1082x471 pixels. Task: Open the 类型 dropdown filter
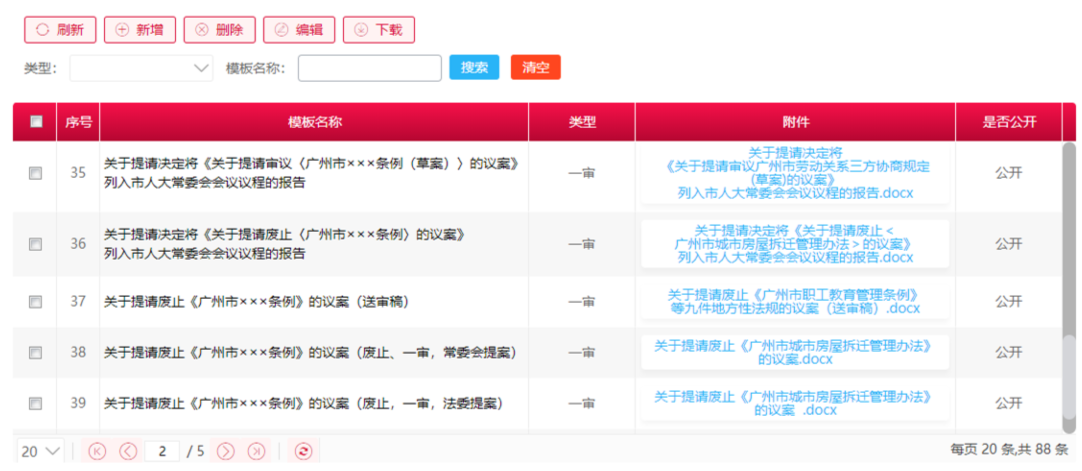(141, 68)
